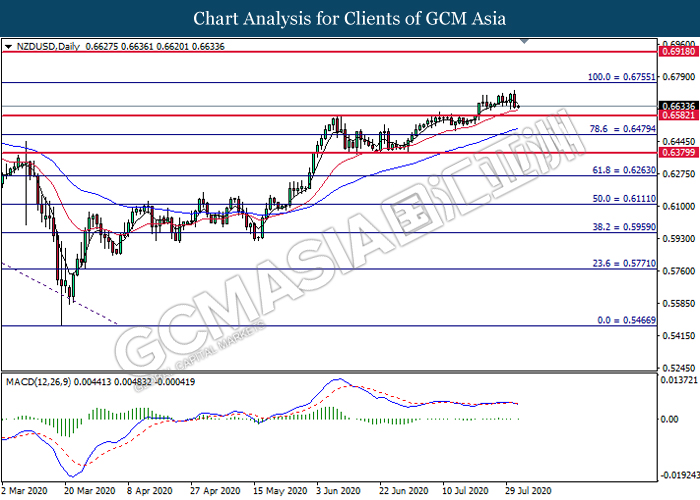Click the MACD scale value 0.013721
700x500 pixels.
(678, 383)
